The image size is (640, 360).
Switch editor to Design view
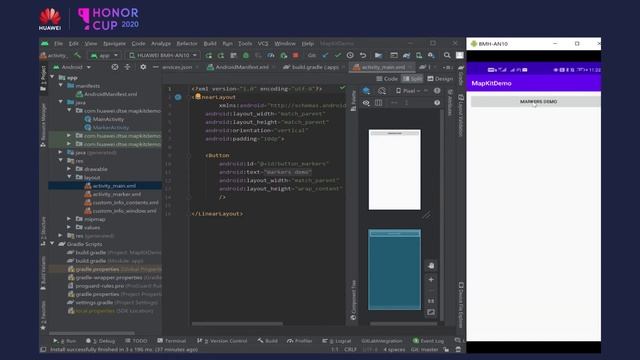click(440, 79)
